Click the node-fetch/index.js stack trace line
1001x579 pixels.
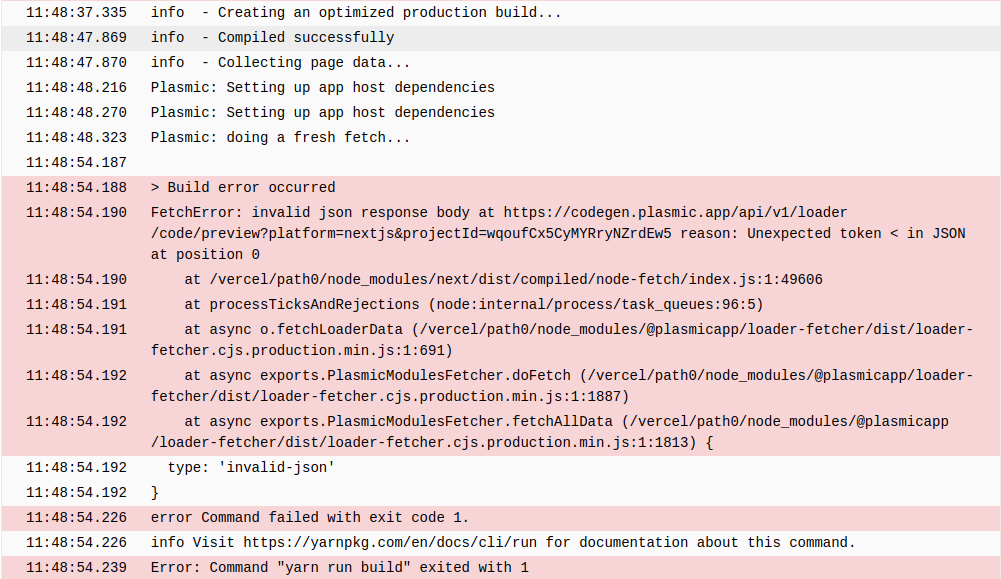coord(503,280)
